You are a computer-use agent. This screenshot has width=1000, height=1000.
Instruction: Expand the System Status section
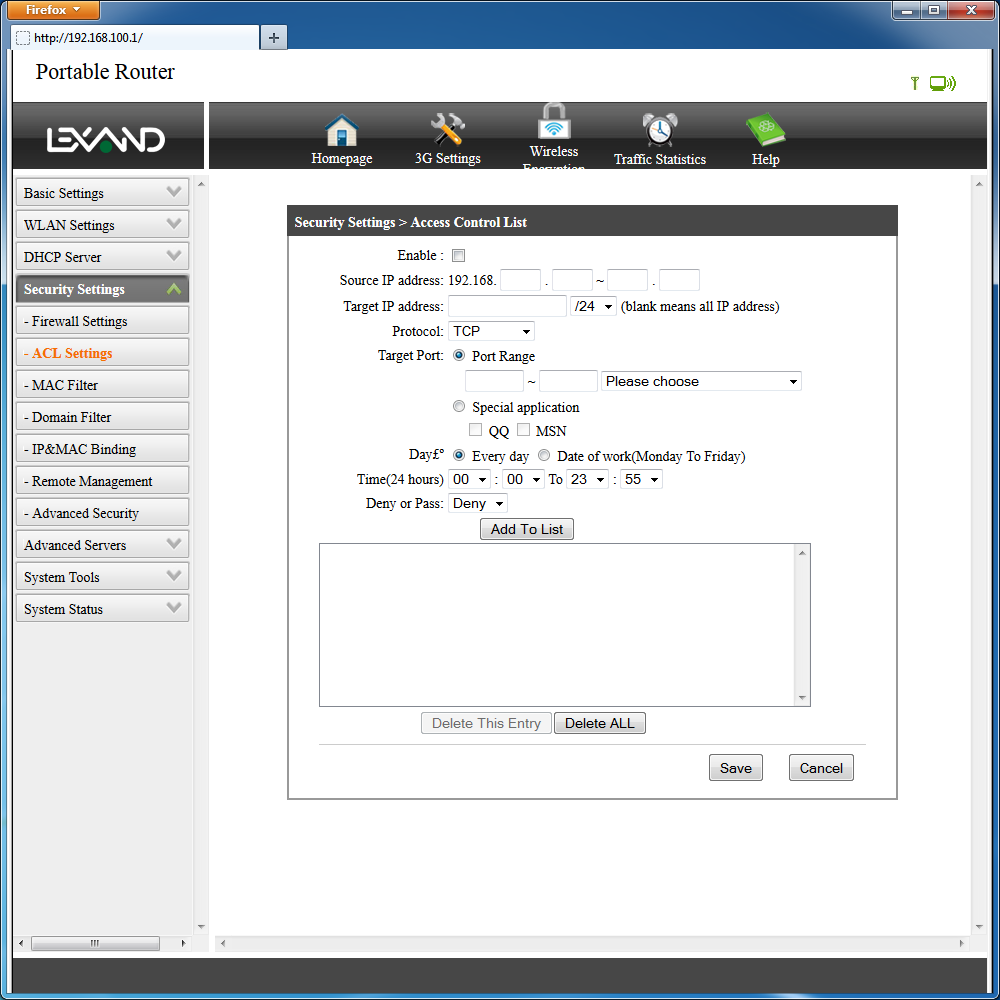coord(103,608)
